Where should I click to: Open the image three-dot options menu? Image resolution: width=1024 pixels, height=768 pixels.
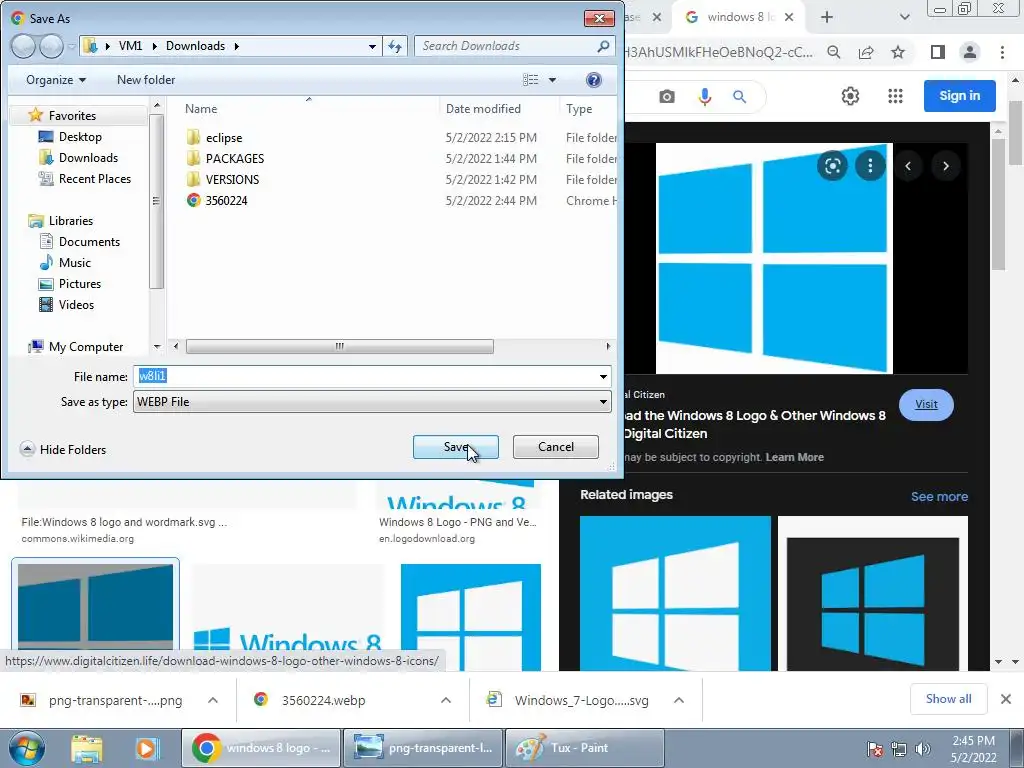(x=870, y=166)
